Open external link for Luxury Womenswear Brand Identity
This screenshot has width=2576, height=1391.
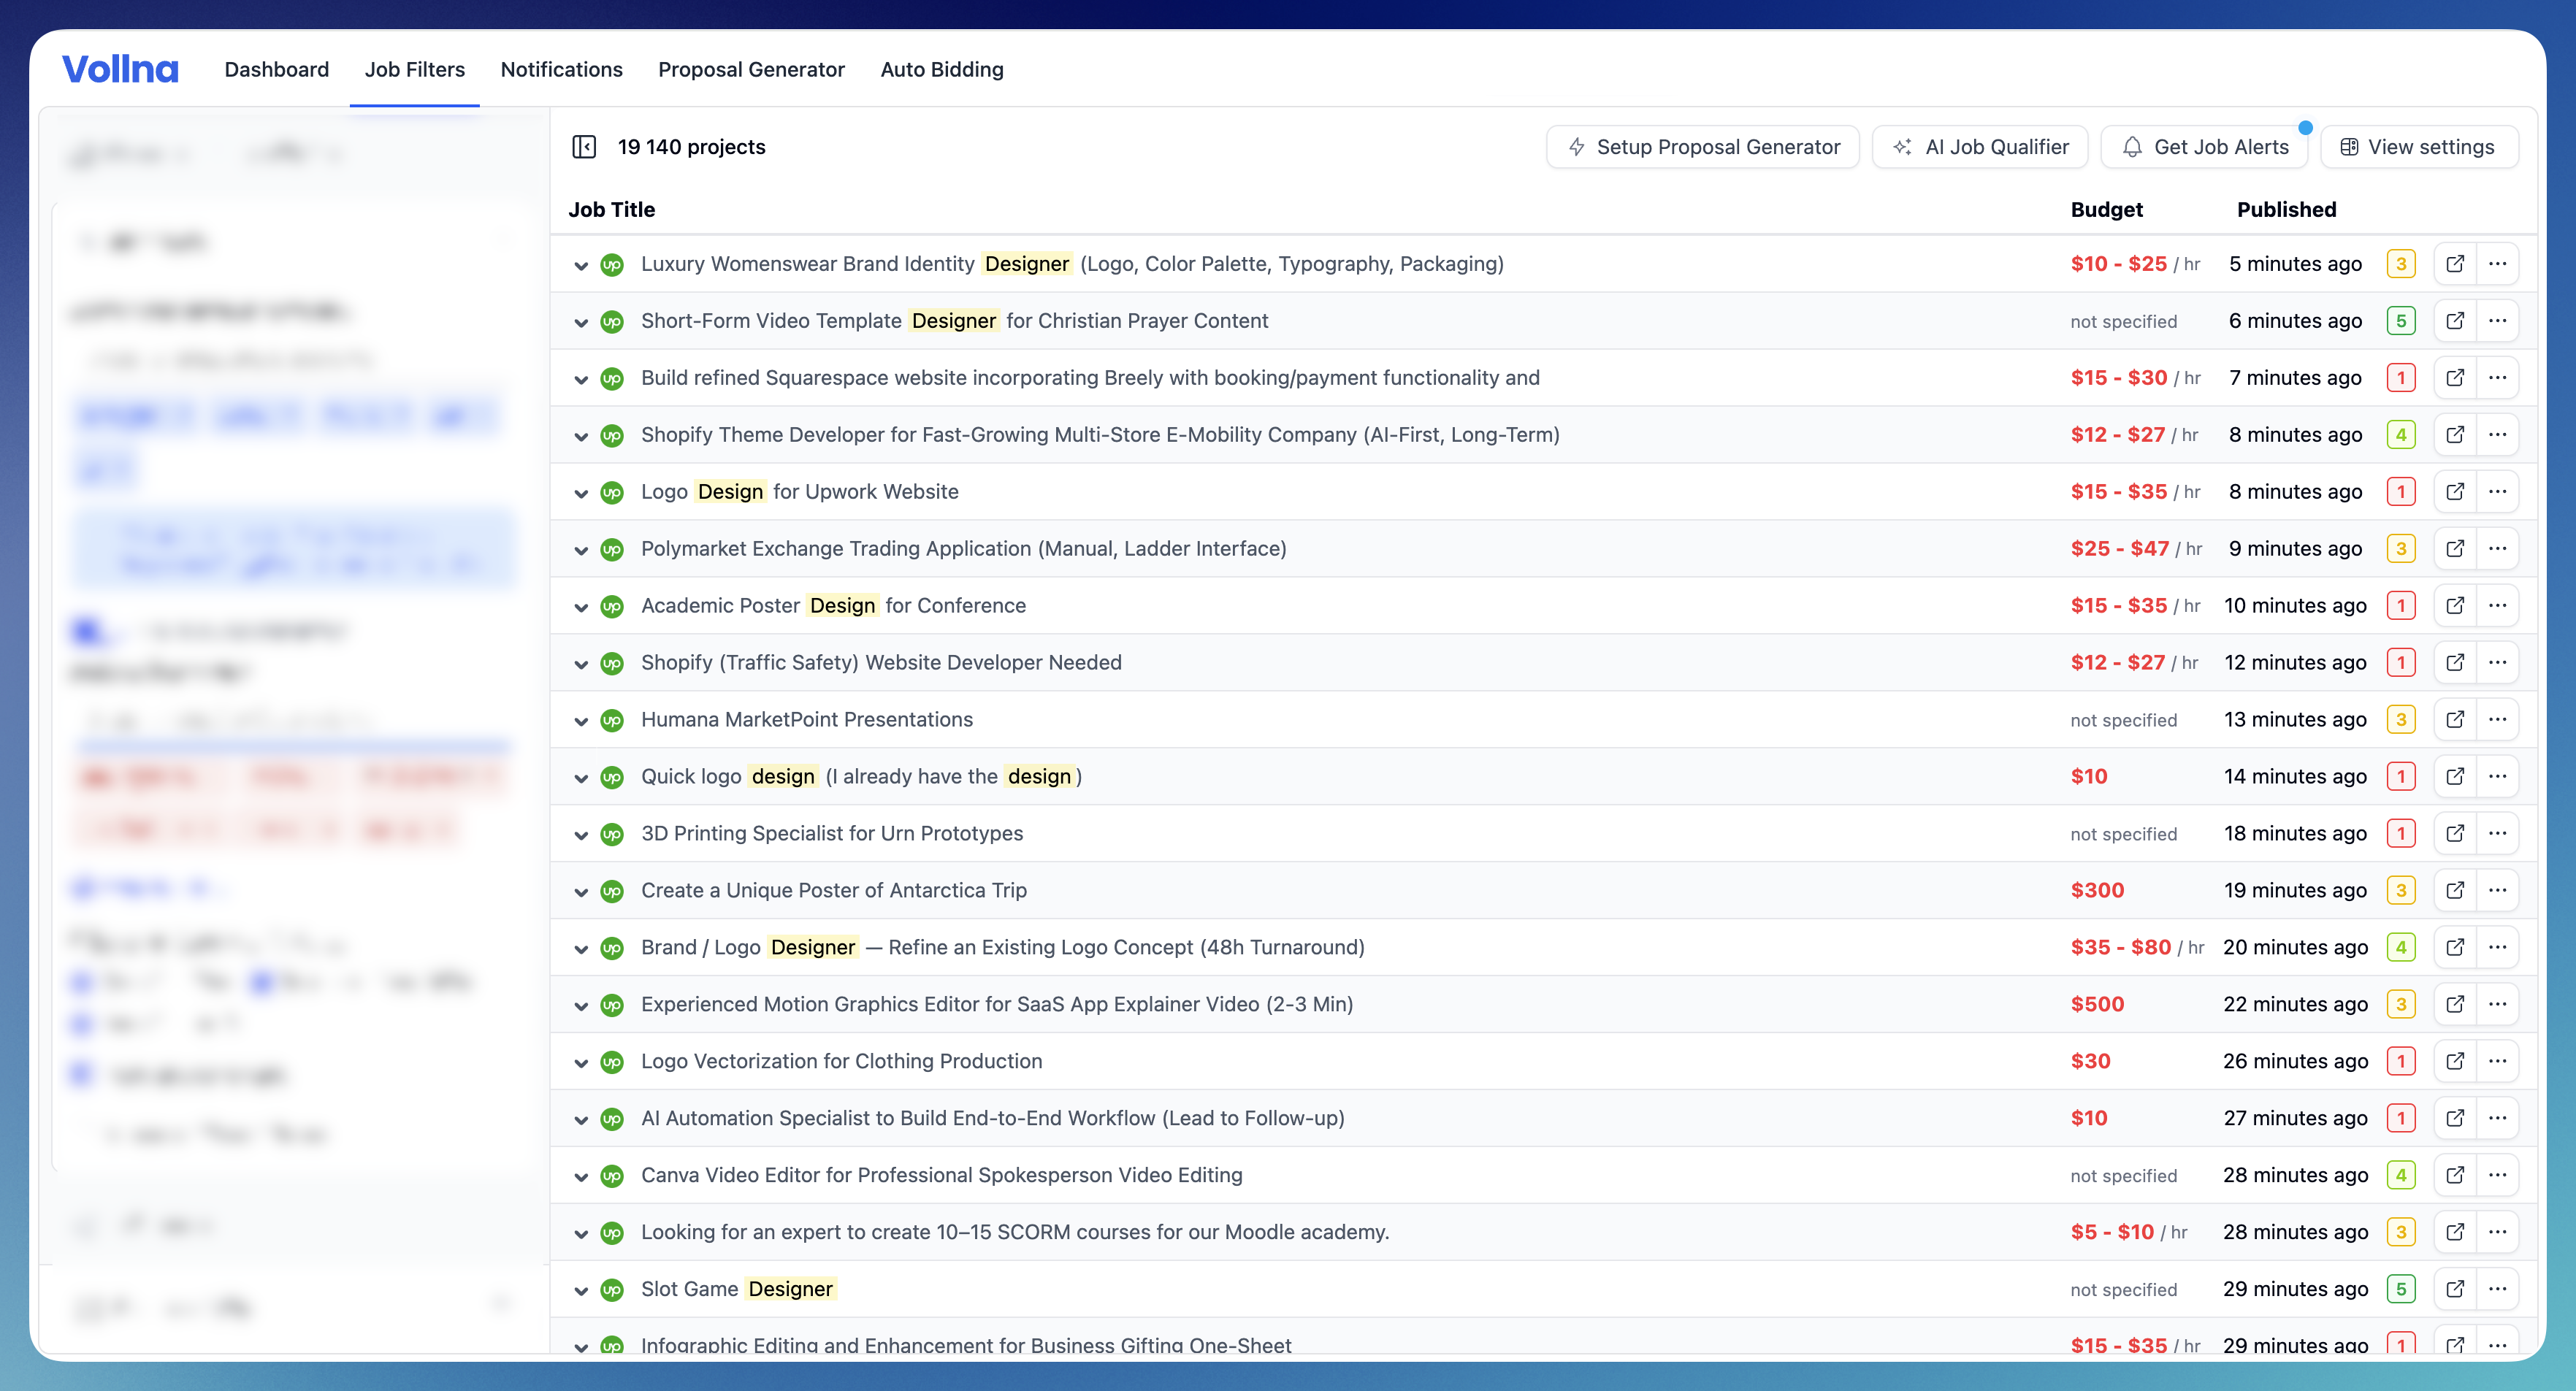pyautogui.click(x=2456, y=263)
